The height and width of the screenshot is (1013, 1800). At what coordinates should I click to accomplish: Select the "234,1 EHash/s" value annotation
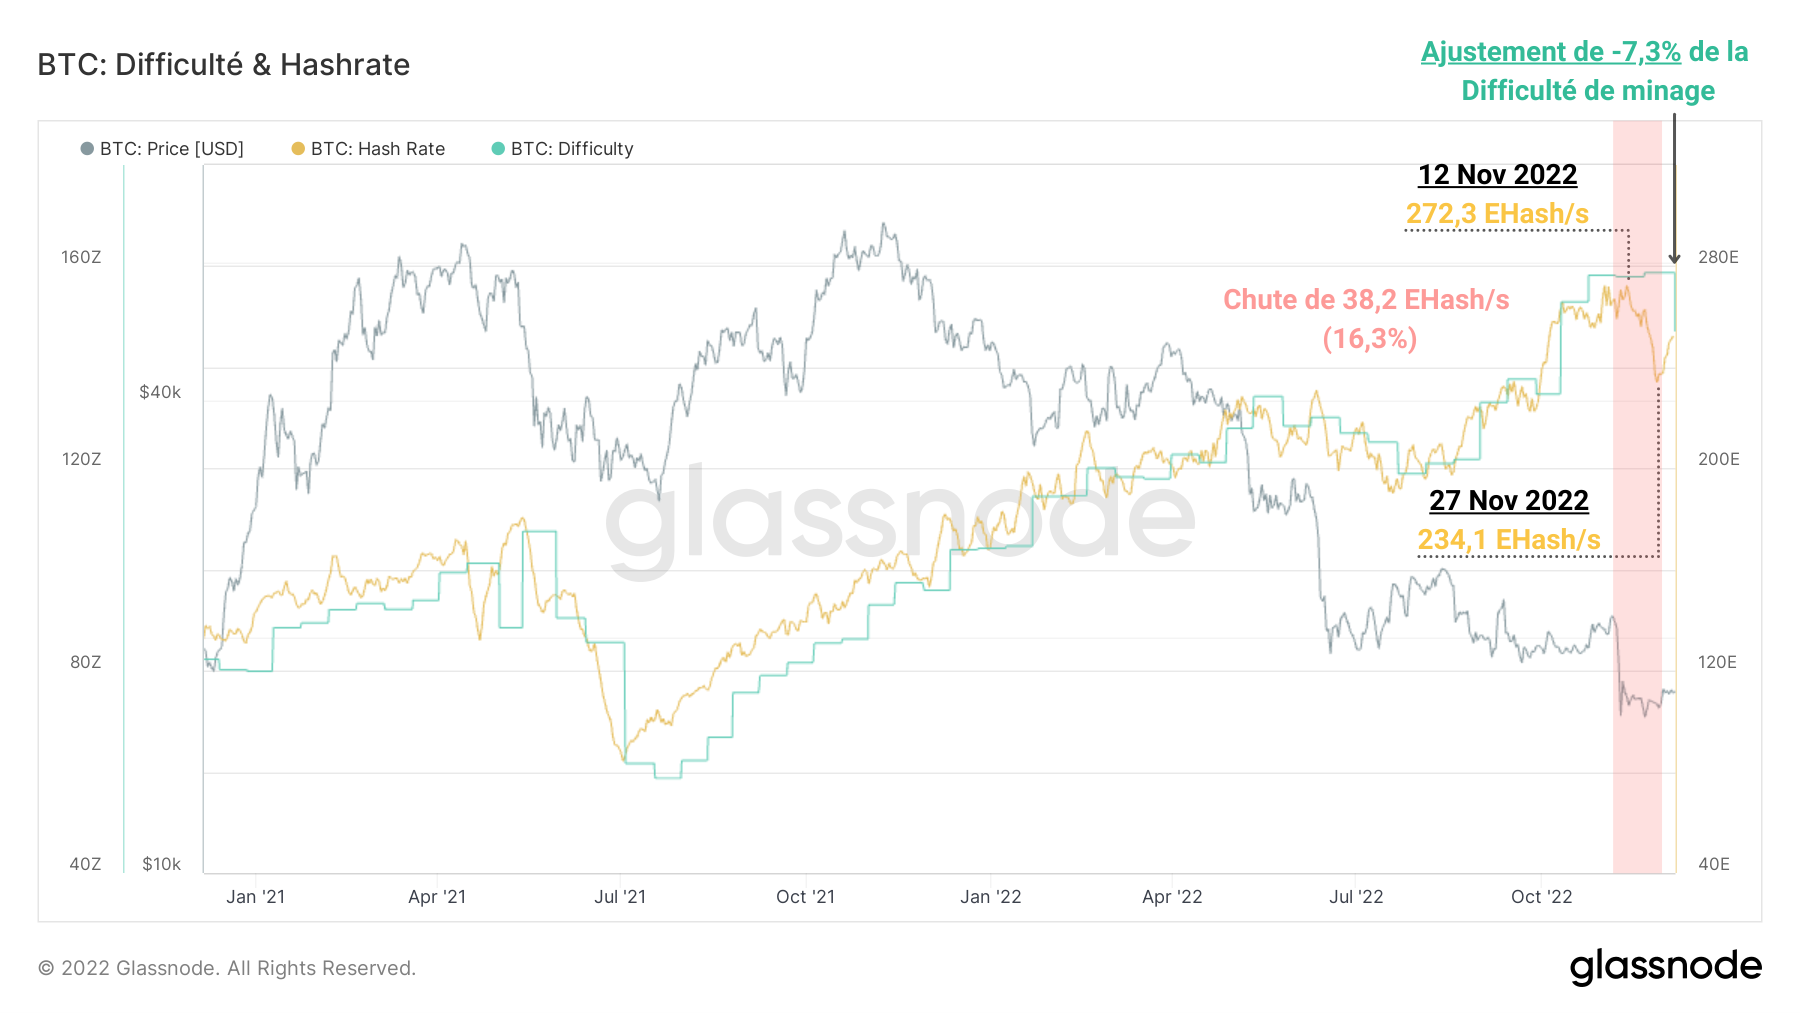pyautogui.click(x=1508, y=540)
